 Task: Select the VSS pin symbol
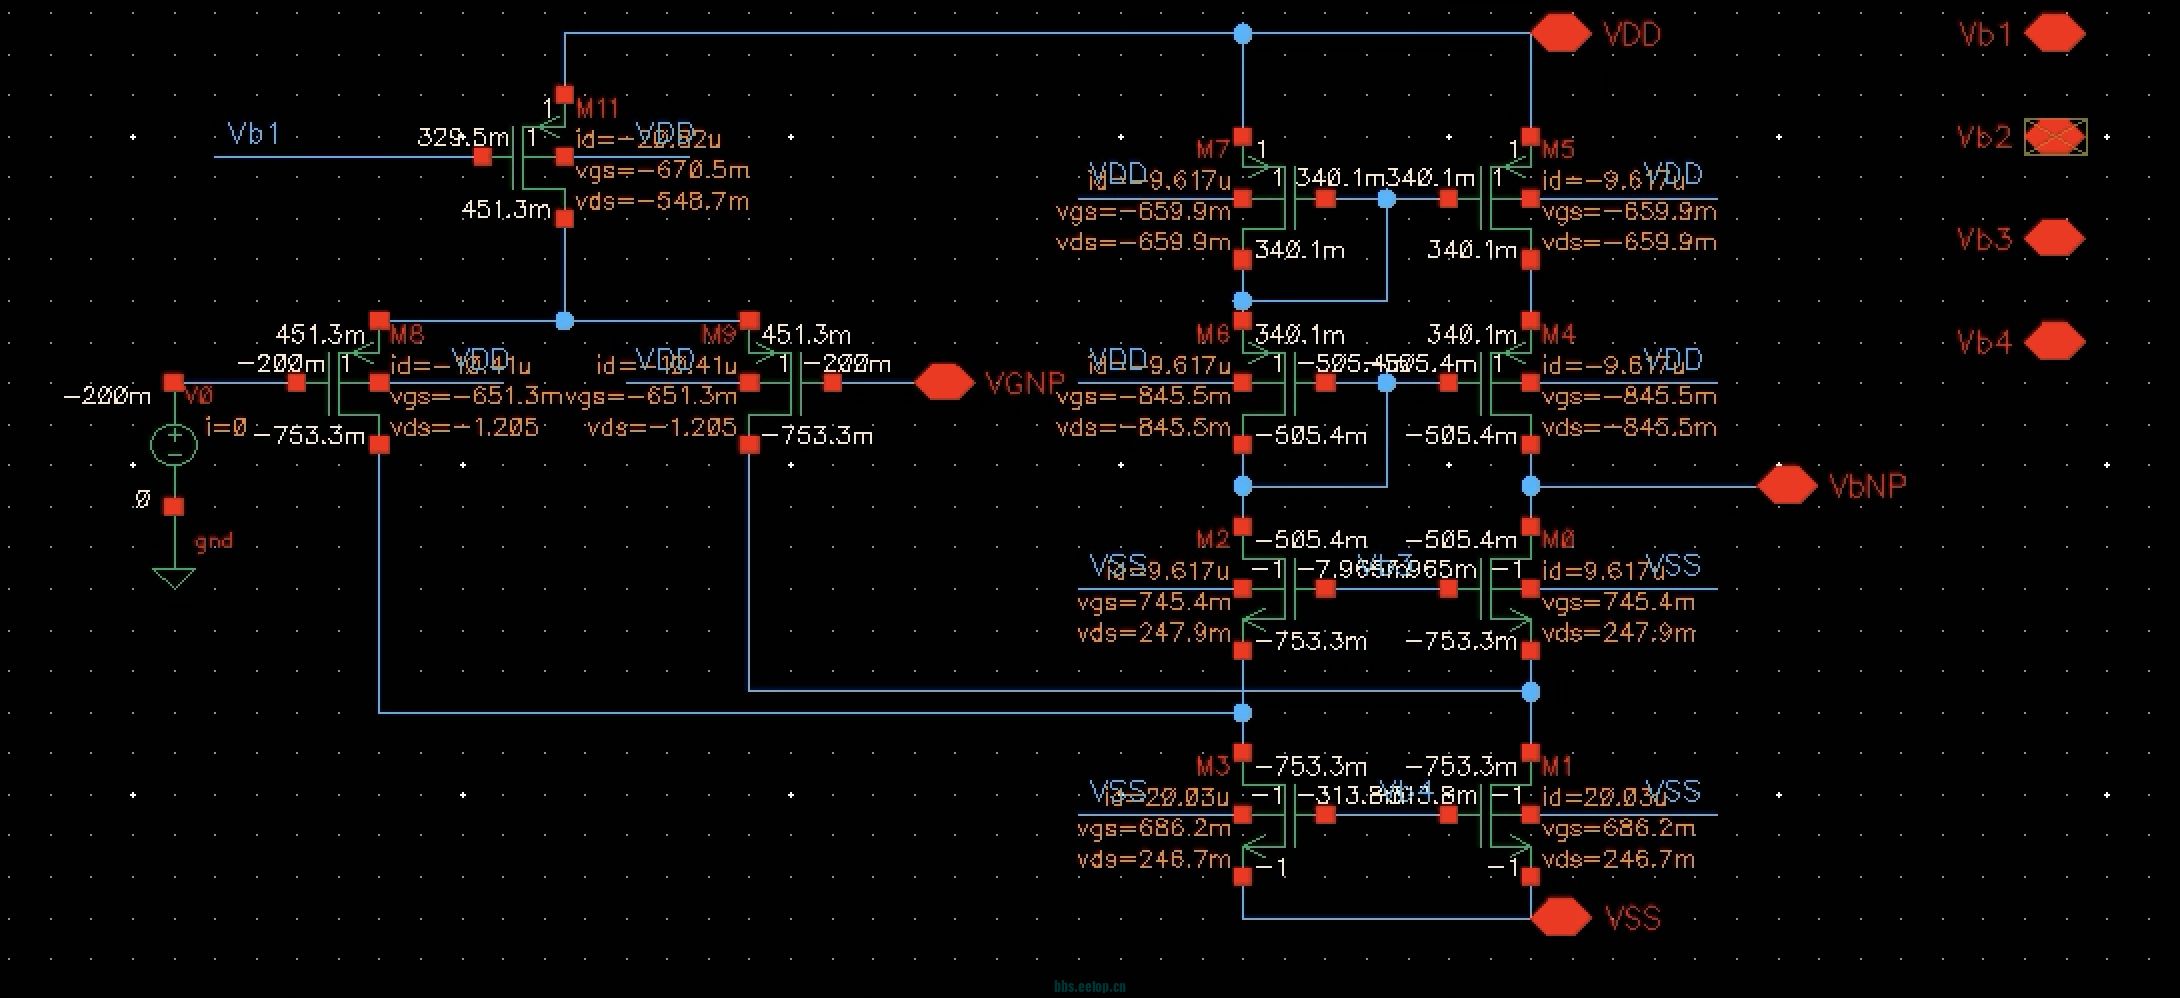[1561, 917]
